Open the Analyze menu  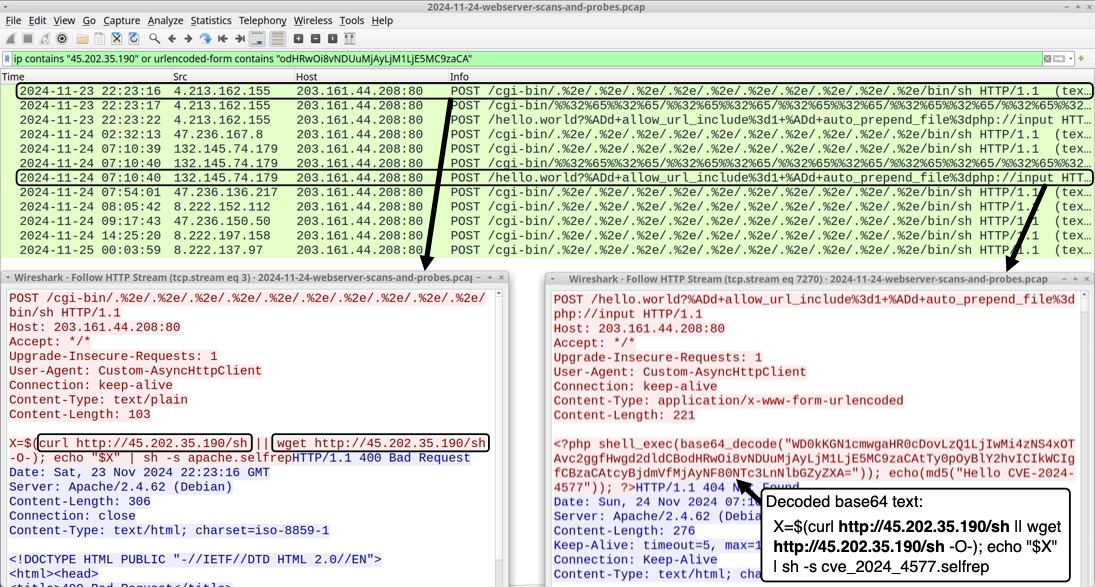166,21
